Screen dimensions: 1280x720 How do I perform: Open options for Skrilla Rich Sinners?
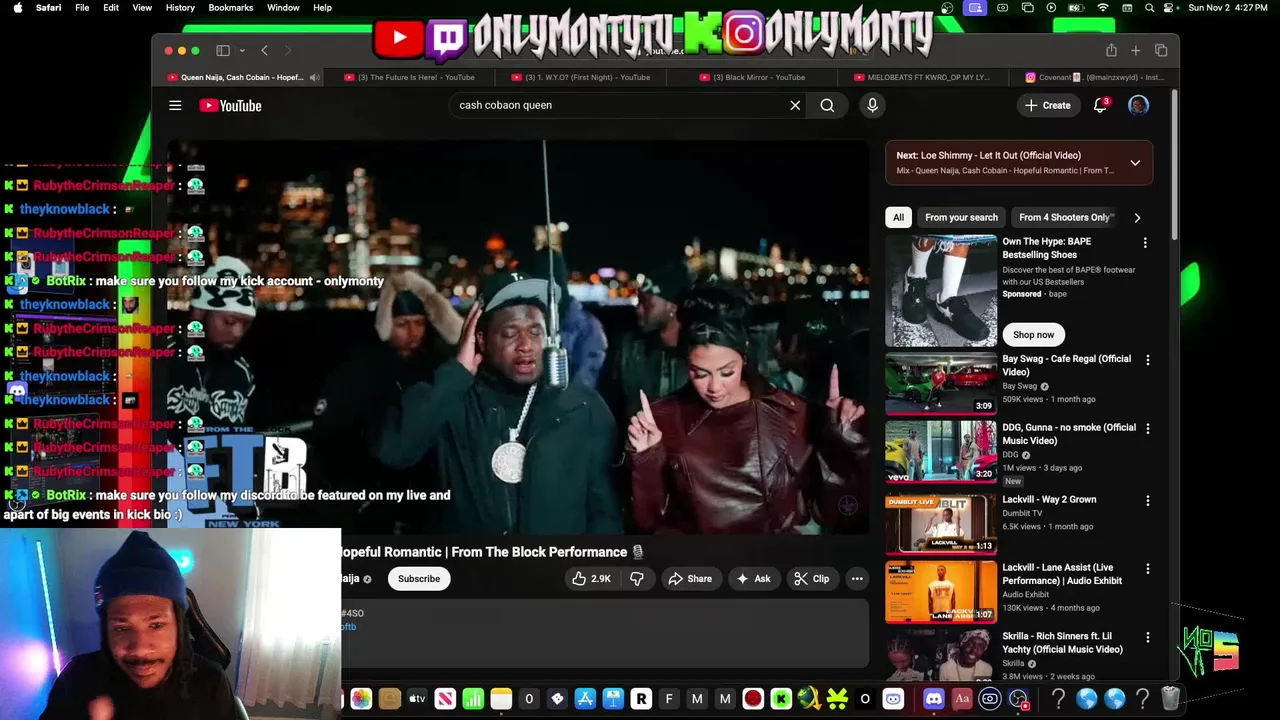(1147, 637)
